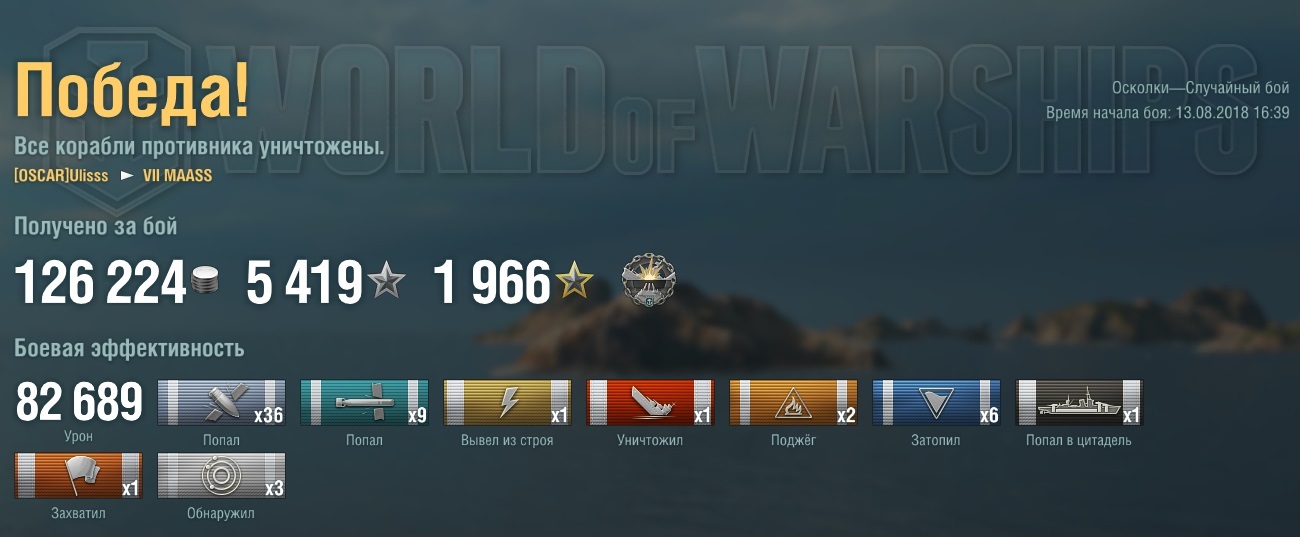Click the shell hits ribbon x36
This screenshot has width=1300, height=537.
pyautogui.click(x=222, y=403)
